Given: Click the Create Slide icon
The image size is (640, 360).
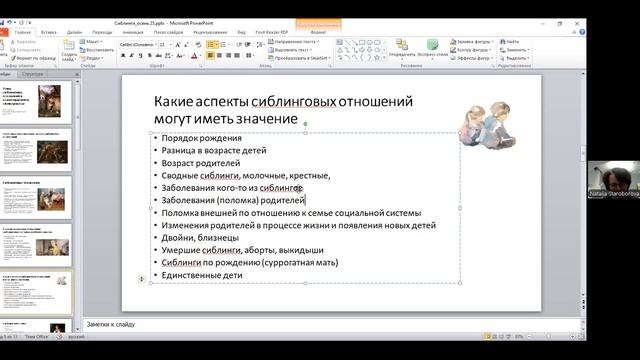Looking at the screenshot, I should (x=69, y=44).
